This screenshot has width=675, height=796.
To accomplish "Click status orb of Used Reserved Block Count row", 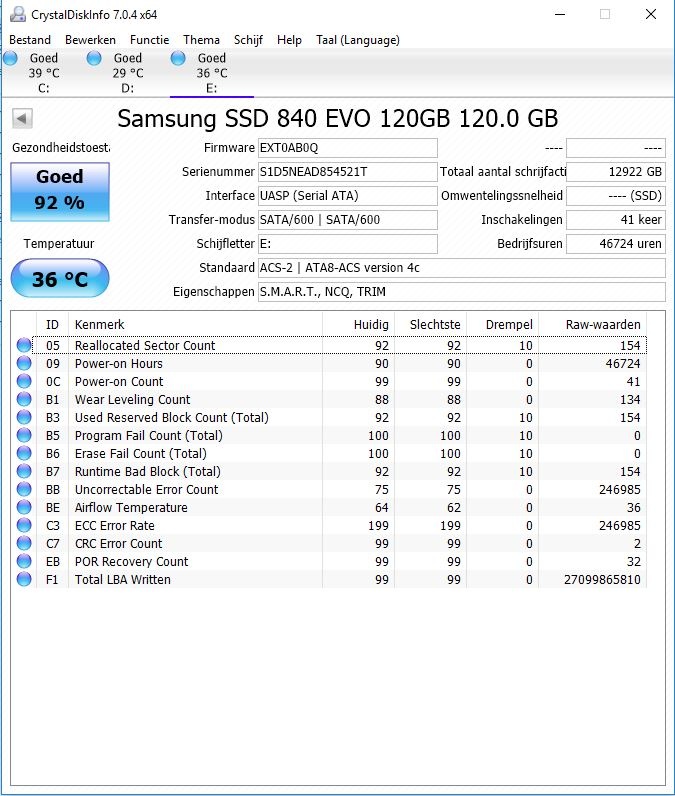I will (24, 417).
